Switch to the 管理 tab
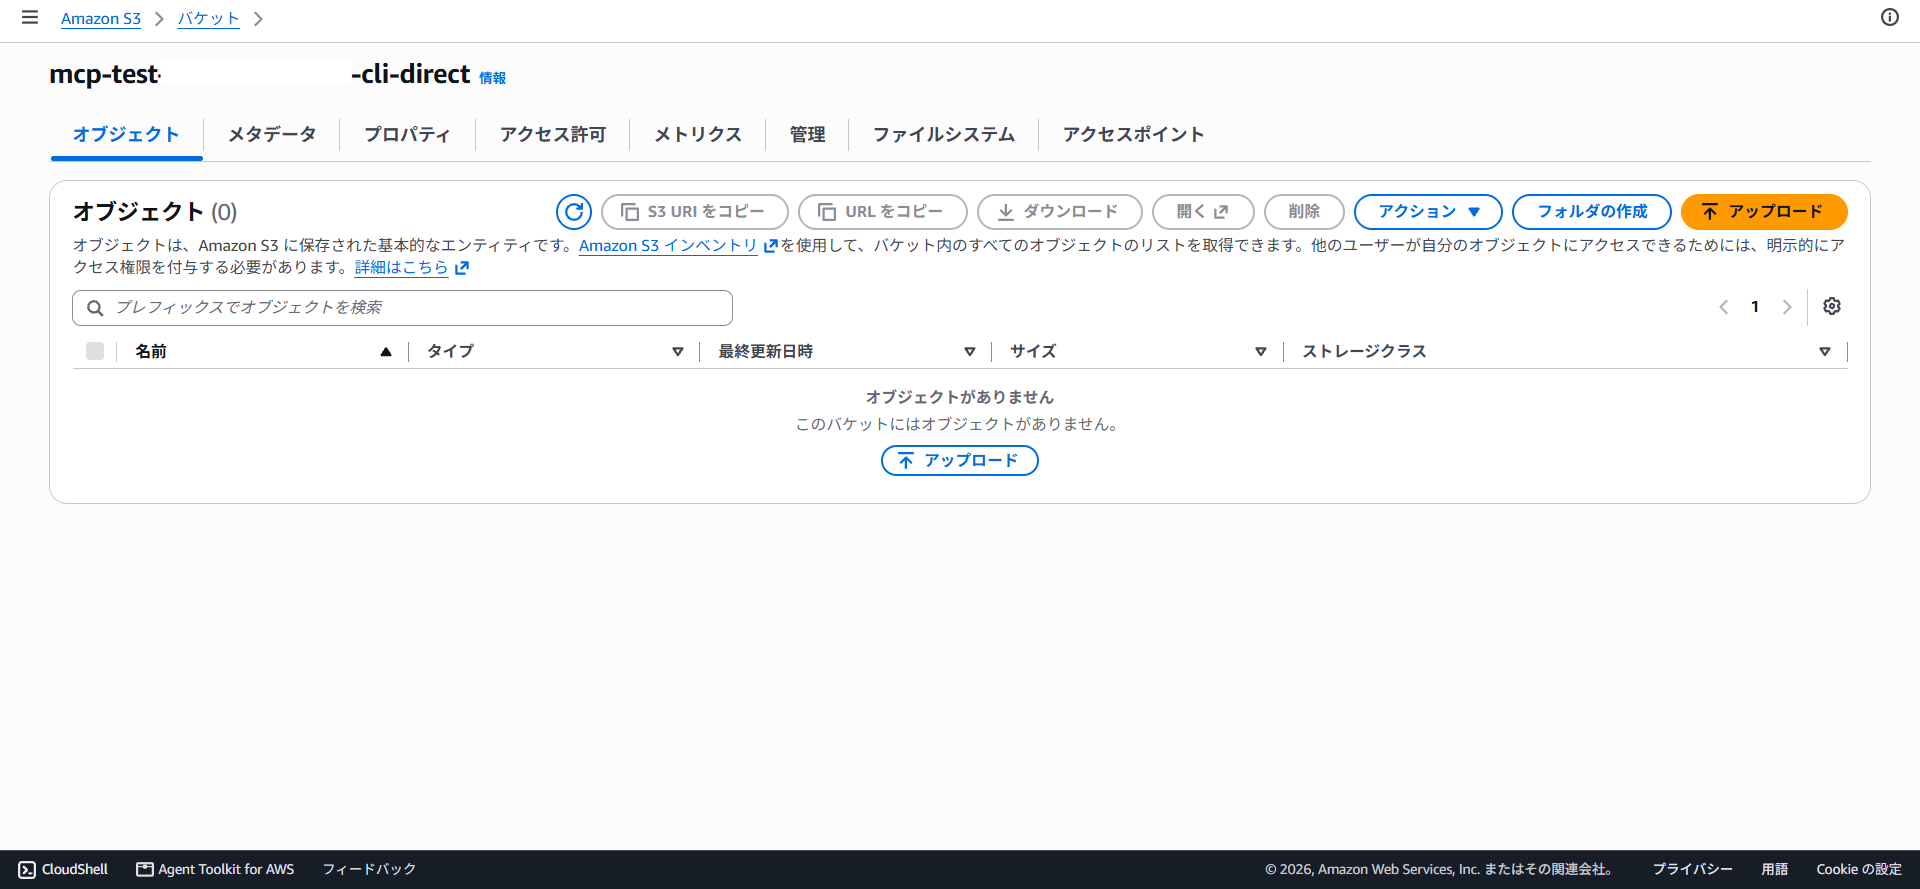This screenshot has height=889, width=1920. pos(807,135)
